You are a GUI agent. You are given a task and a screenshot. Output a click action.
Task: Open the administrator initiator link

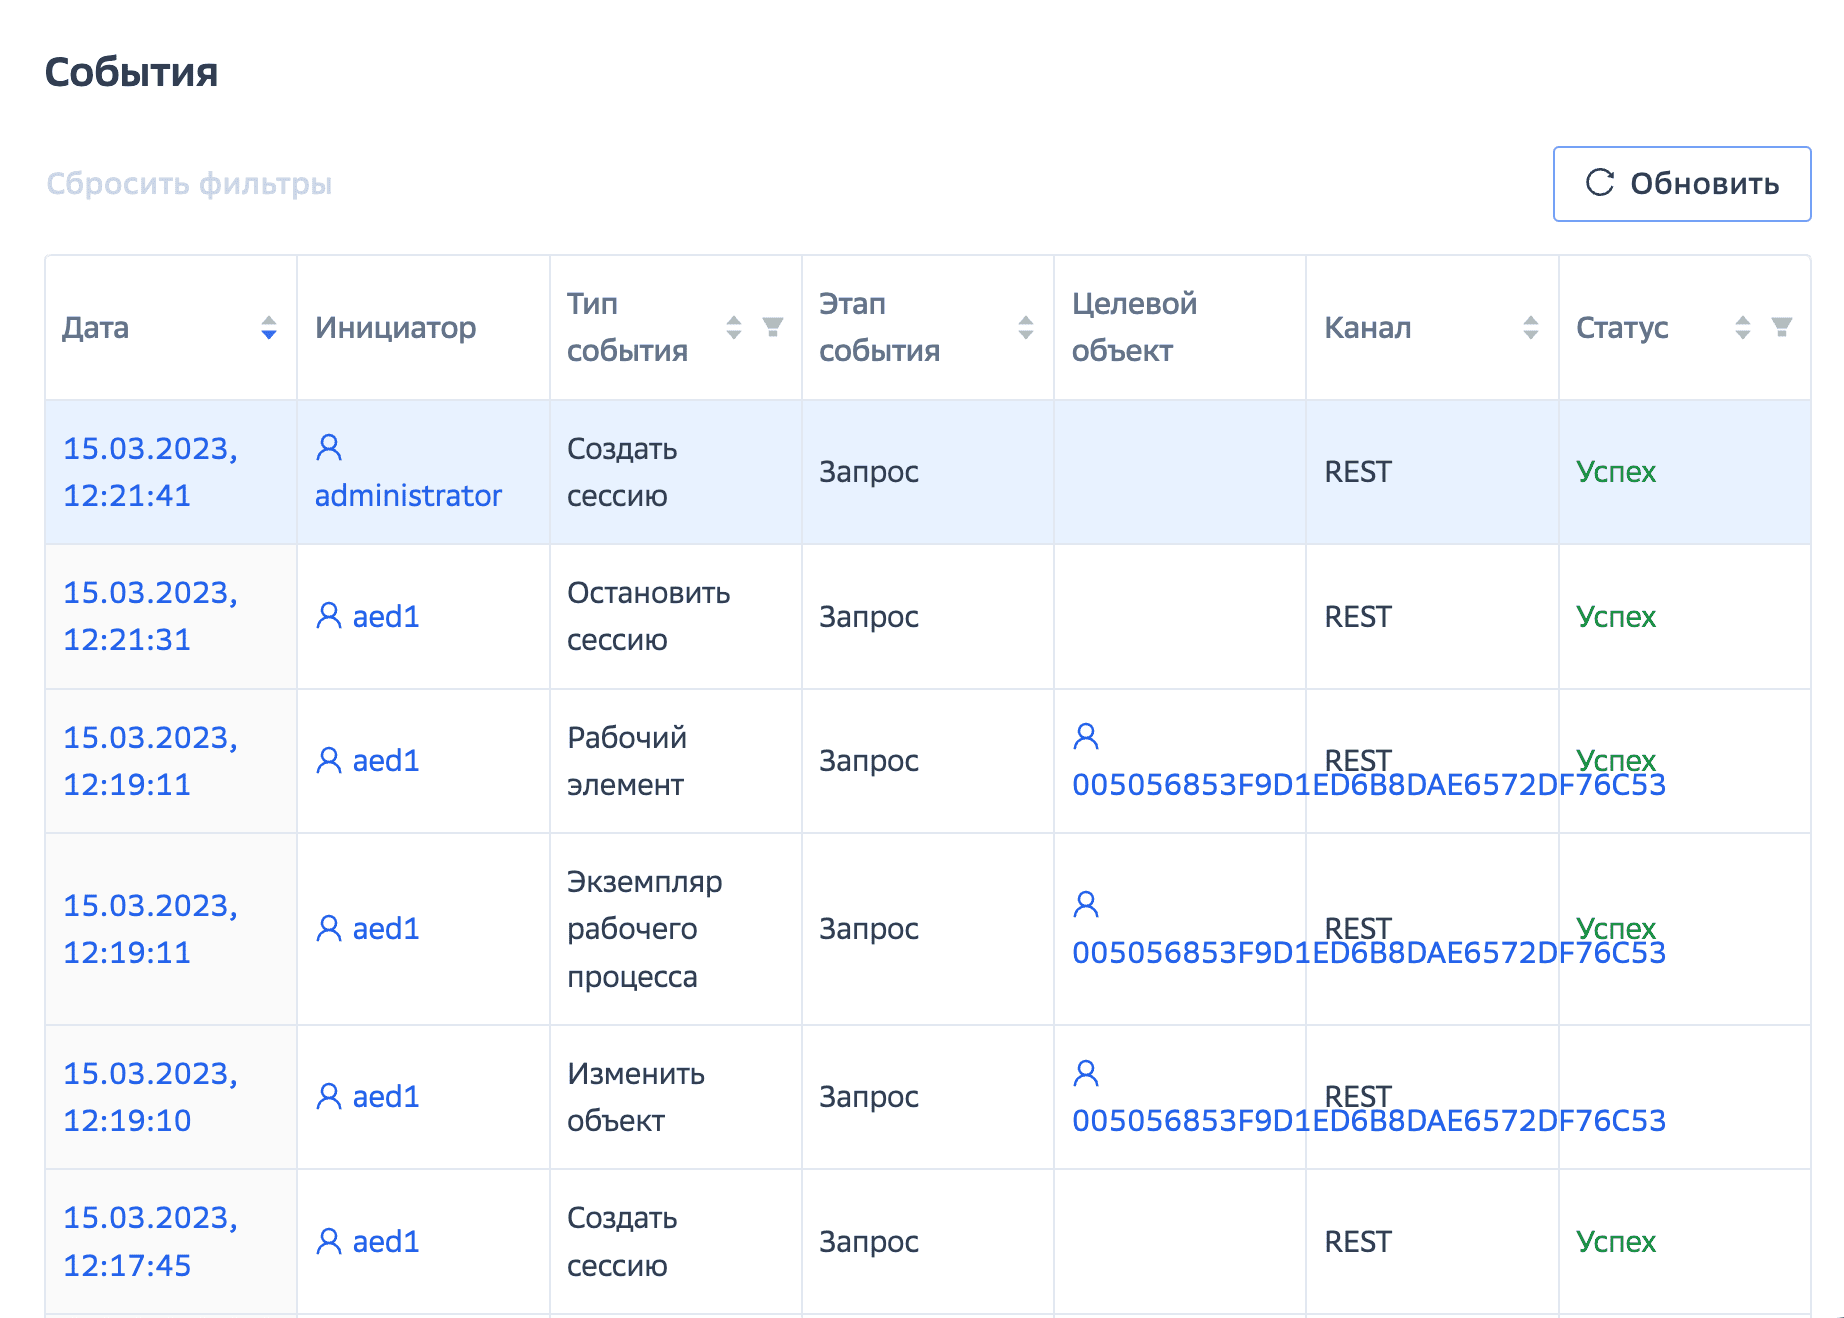coord(408,496)
